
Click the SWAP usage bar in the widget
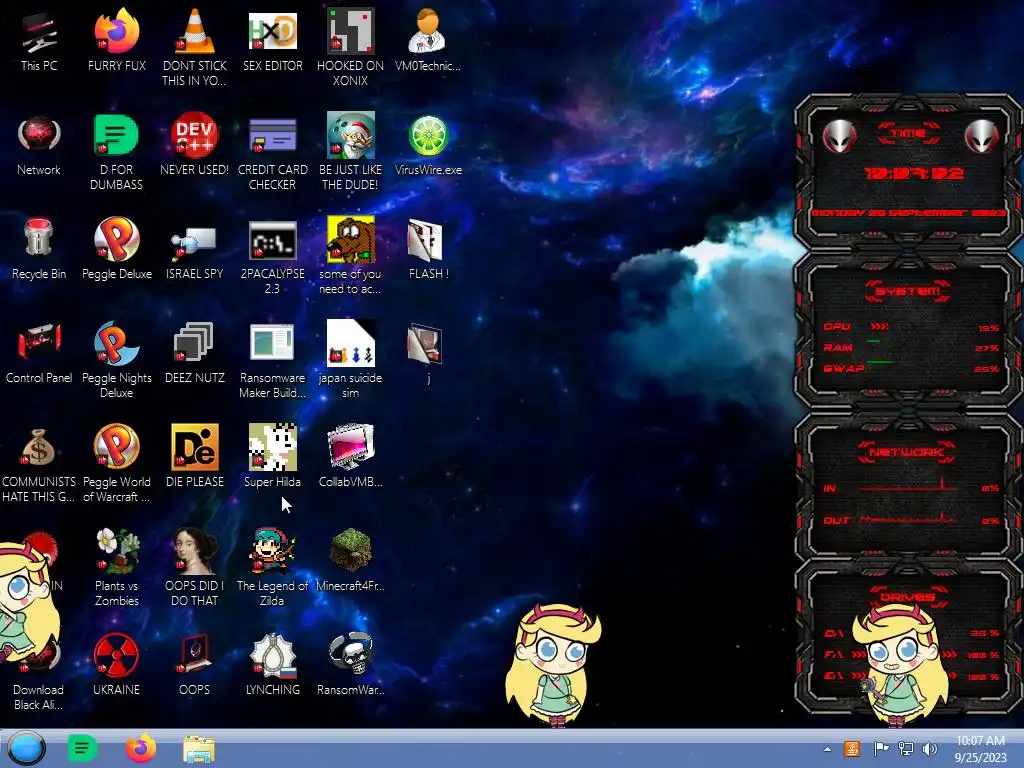tap(912, 368)
